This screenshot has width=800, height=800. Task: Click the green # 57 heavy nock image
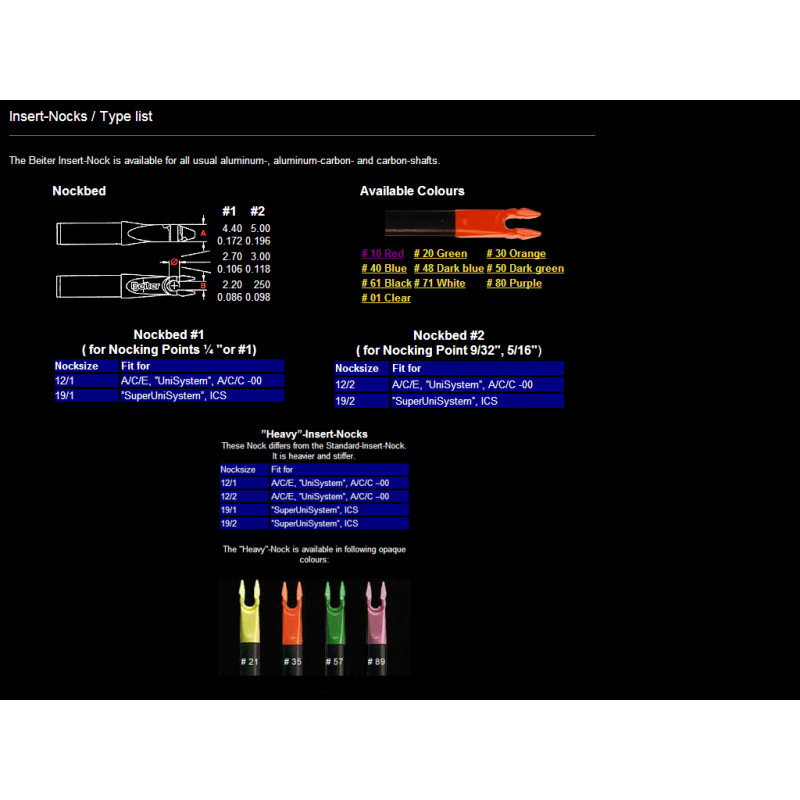[x=335, y=627]
